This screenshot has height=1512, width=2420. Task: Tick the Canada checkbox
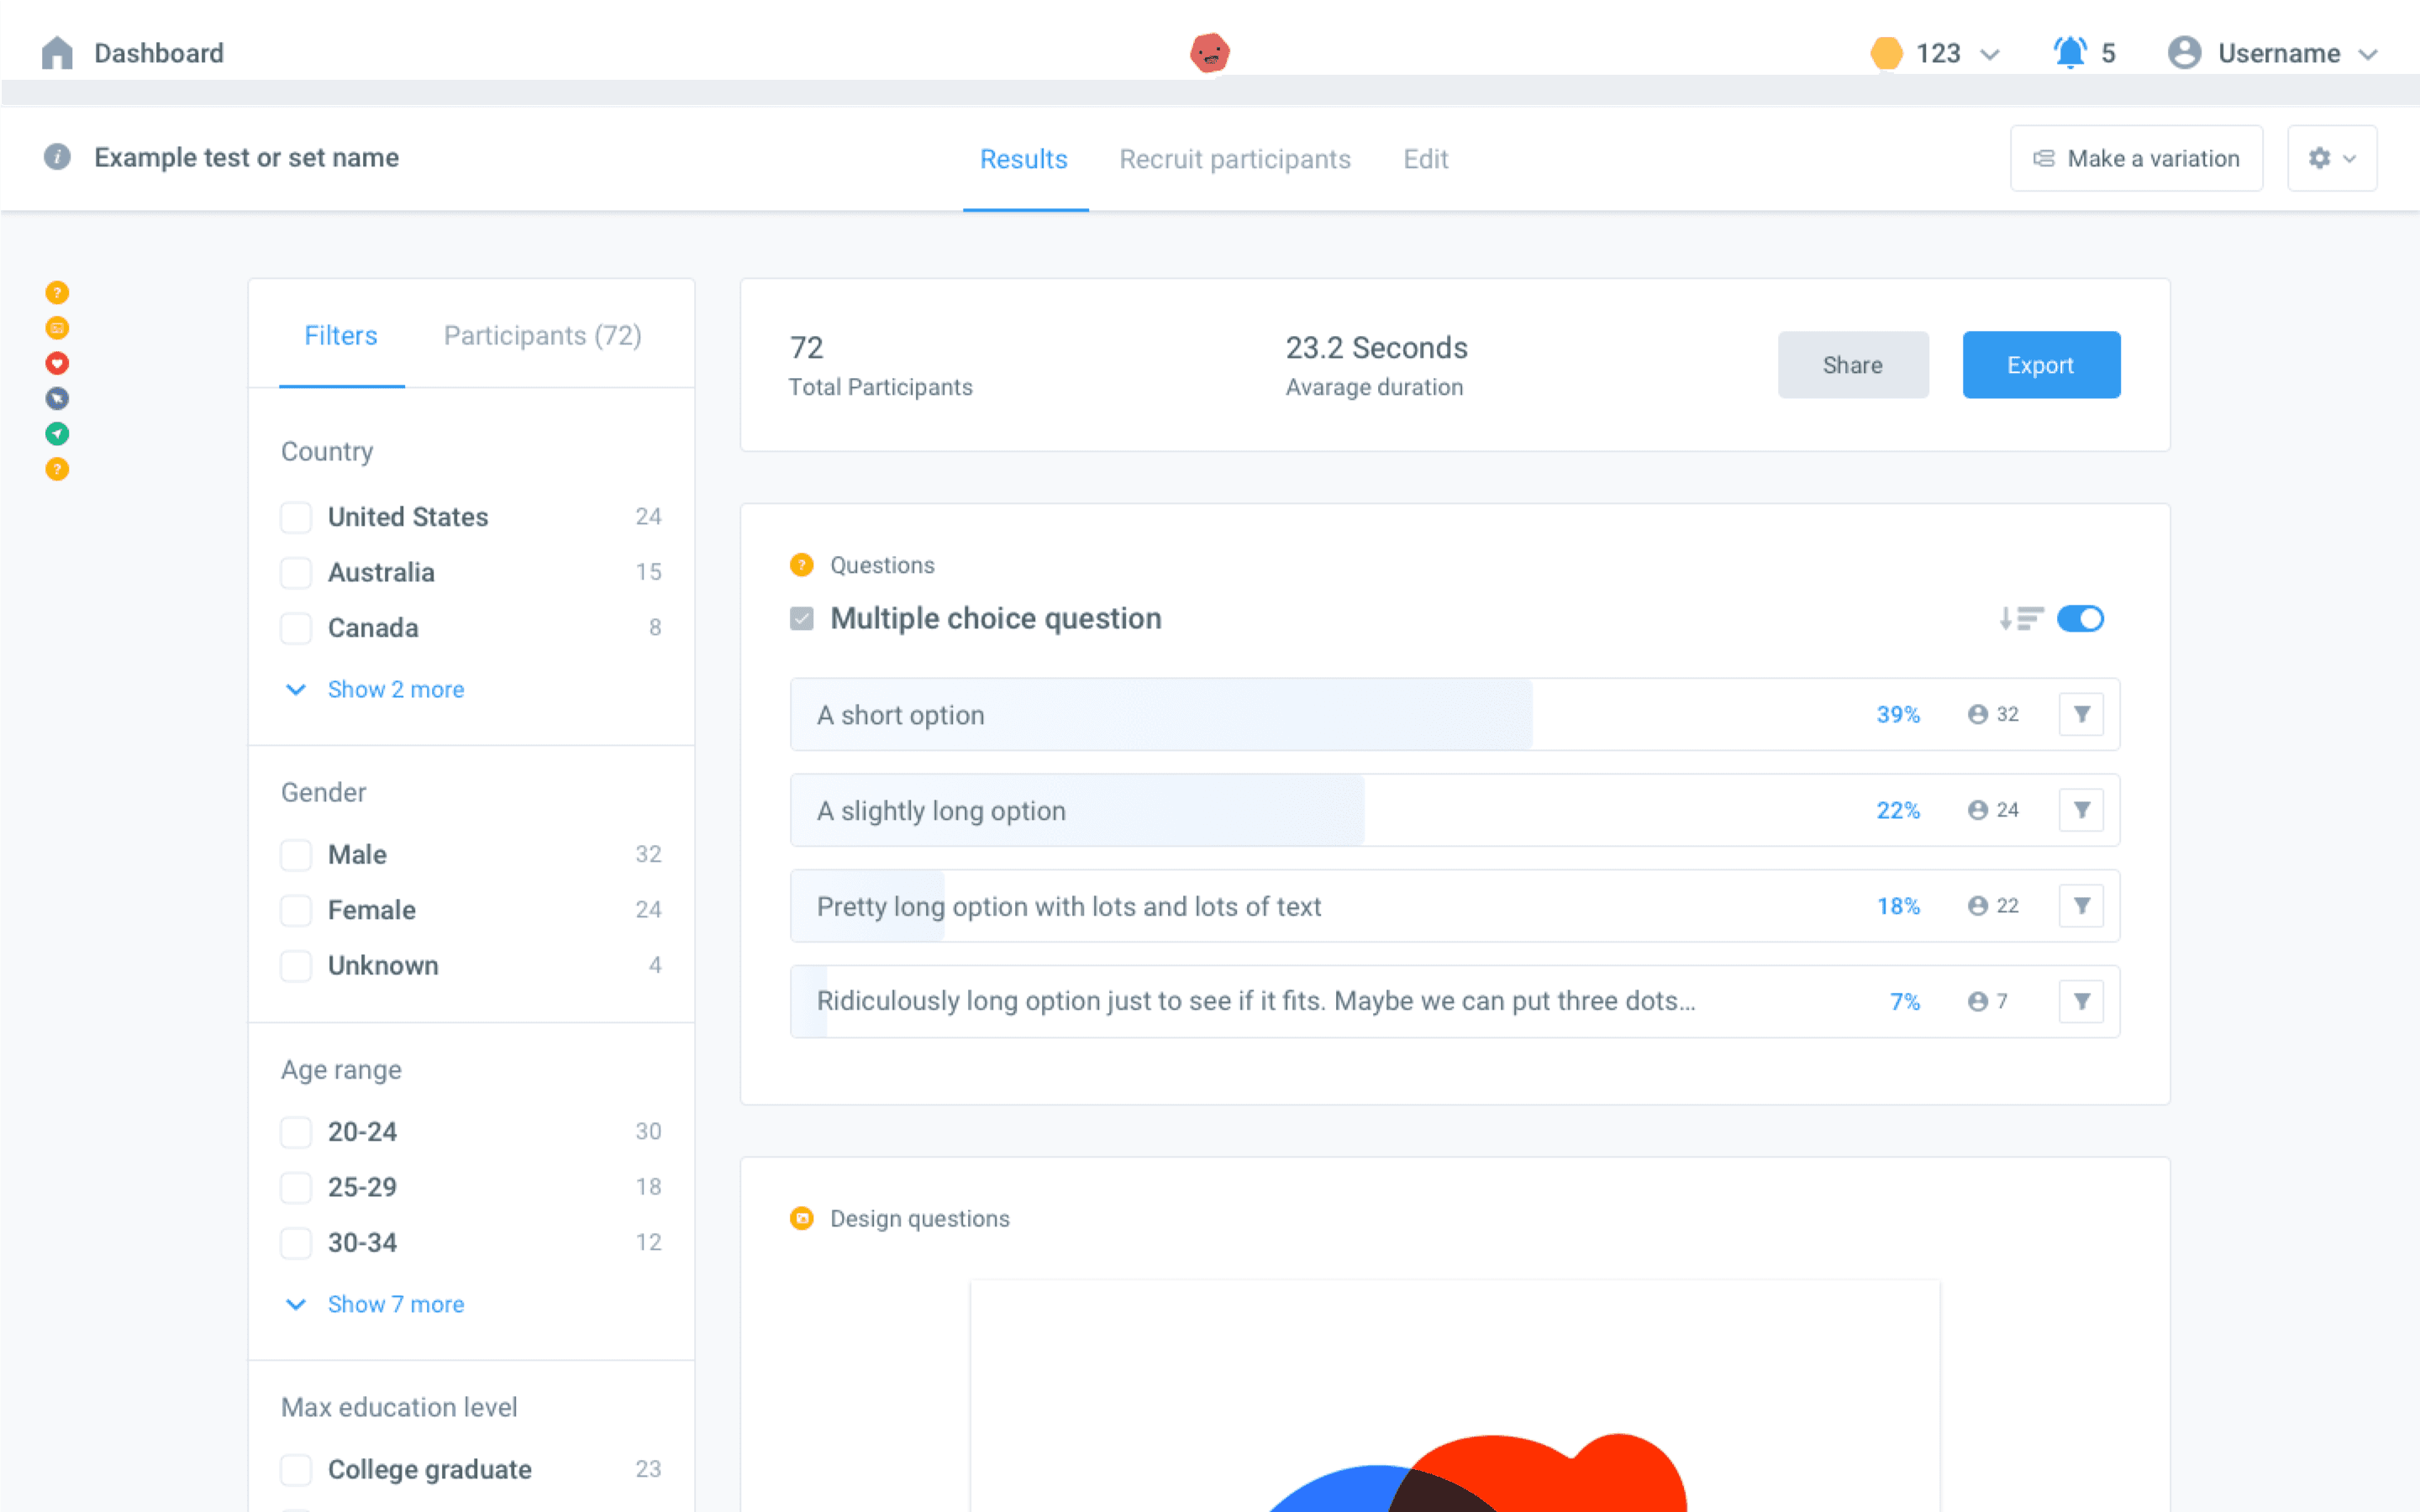[x=295, y=628]
